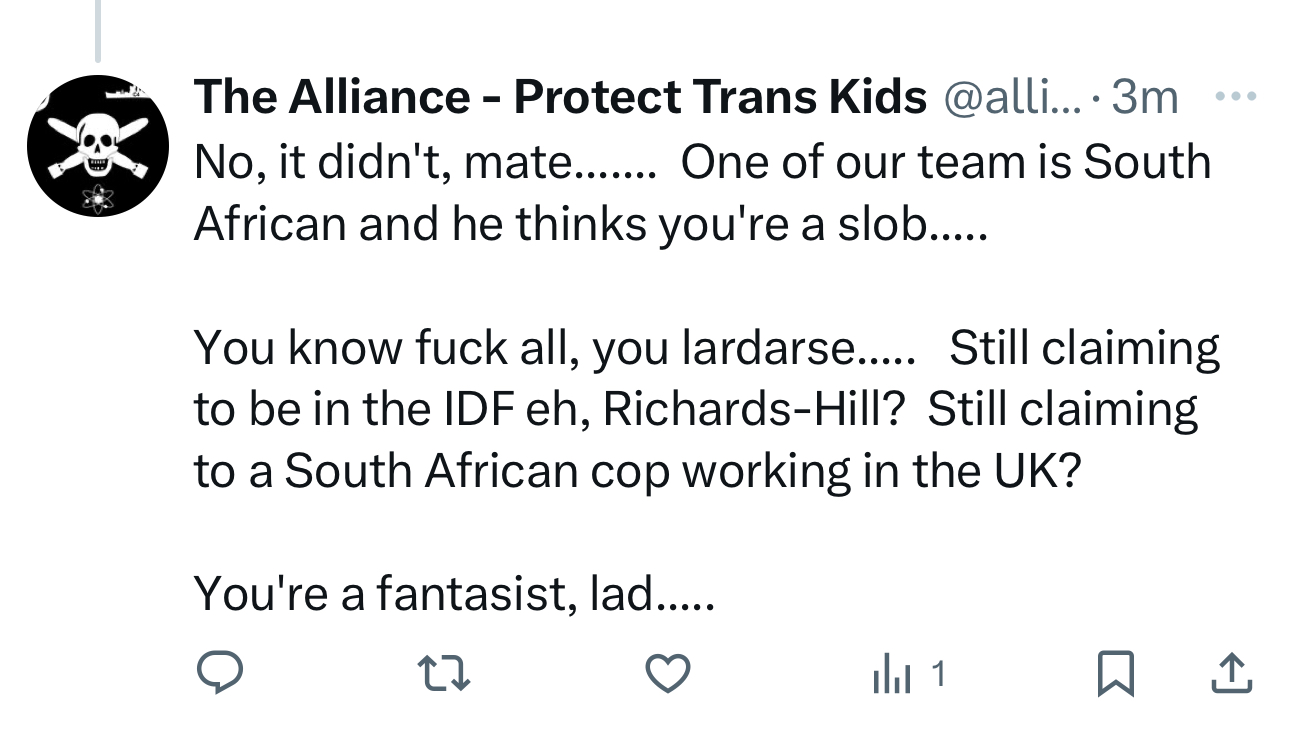Click the thread connector line above avatar

coord(97,30)
